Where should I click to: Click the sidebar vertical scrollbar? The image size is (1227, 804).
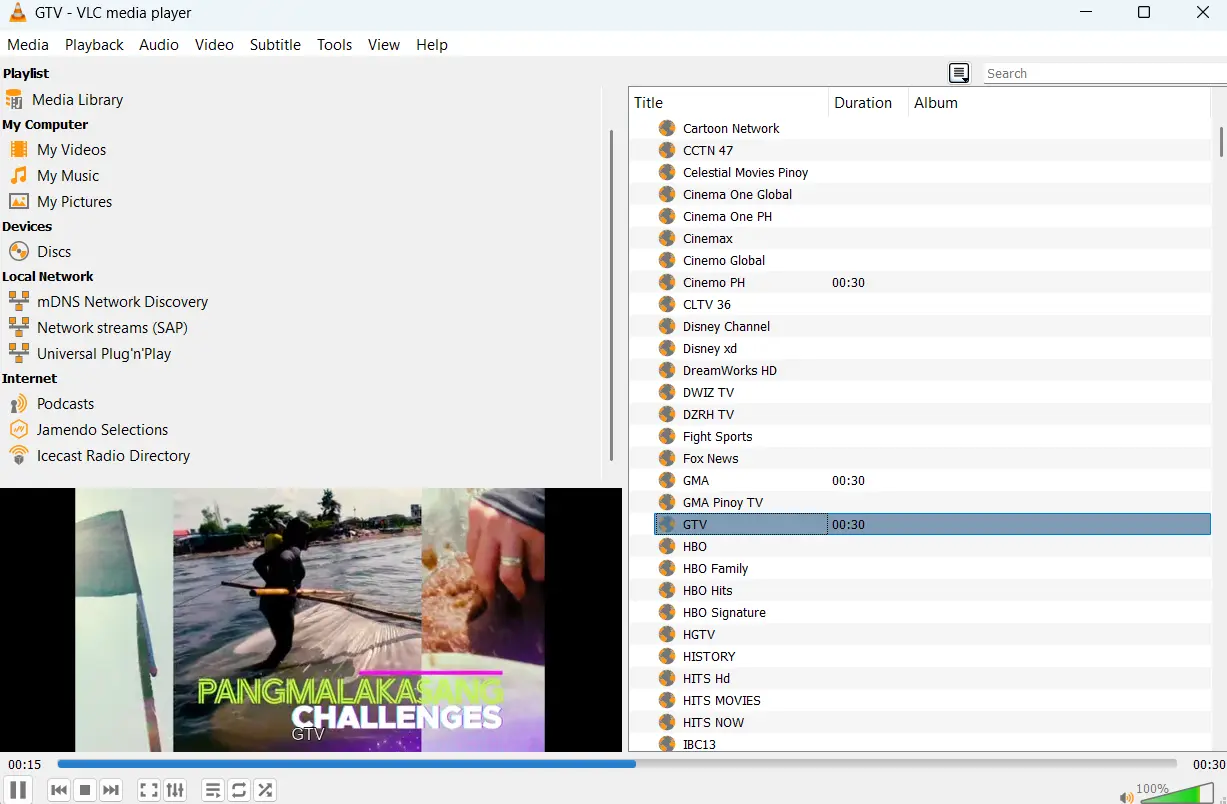point(611,295)
